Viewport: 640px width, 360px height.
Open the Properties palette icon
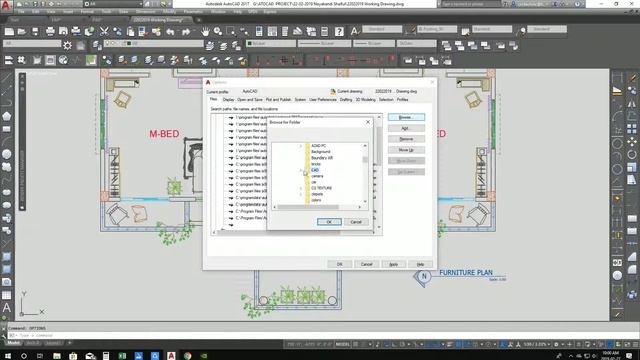point(259,31)
